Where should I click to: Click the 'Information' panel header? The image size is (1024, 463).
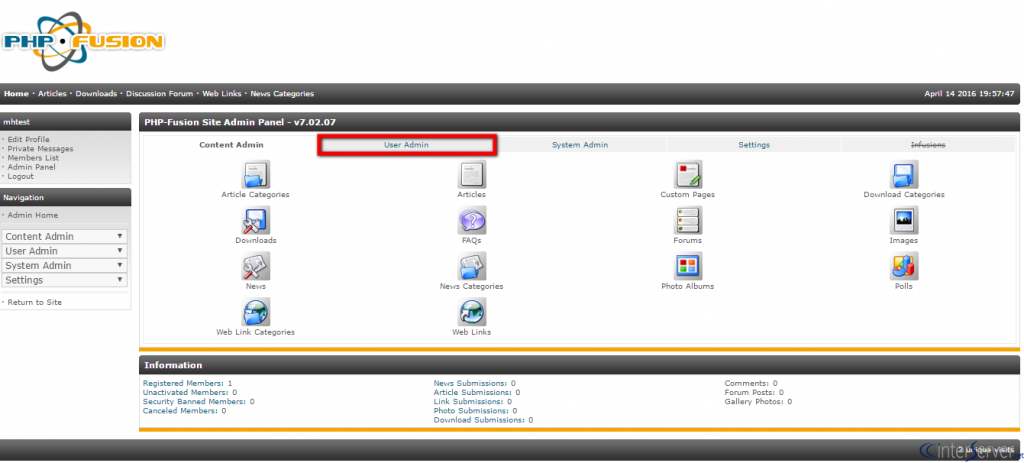579,365
